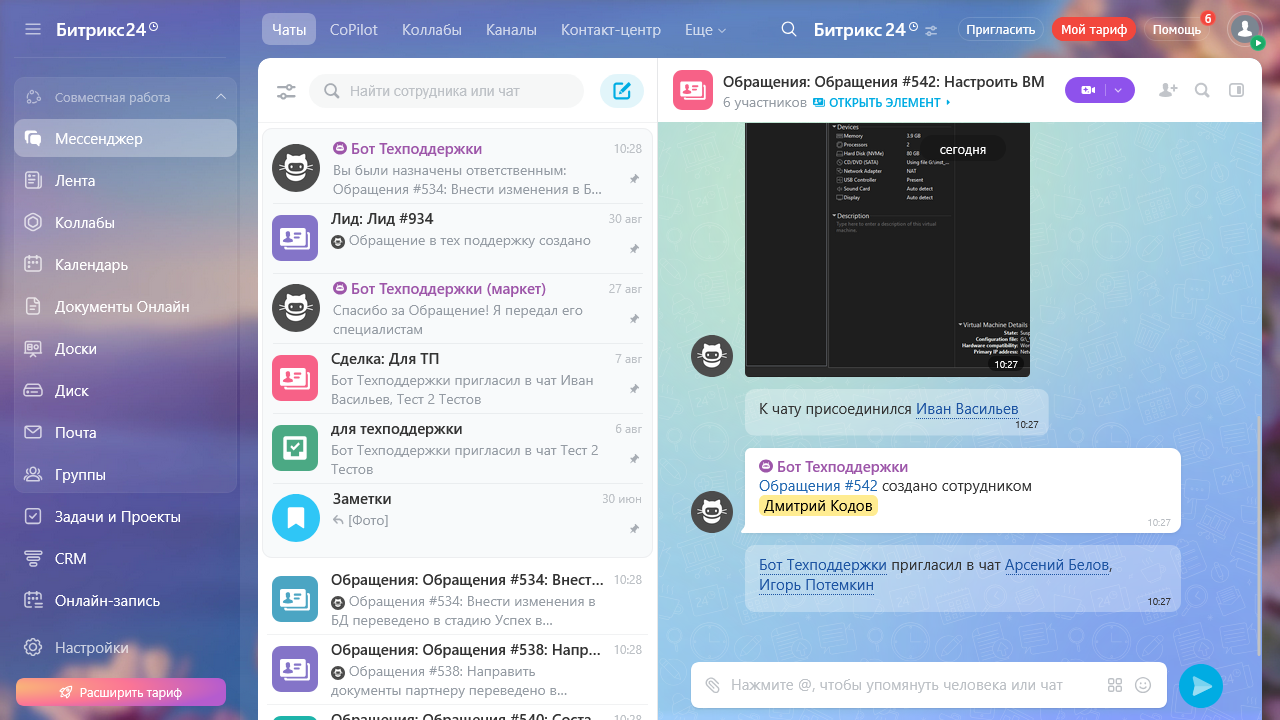Click the ОТКРЫТЬ ЭЛЕМЕНТ link
Viewport: 1280px width, 720px height.
coord(881,103)
